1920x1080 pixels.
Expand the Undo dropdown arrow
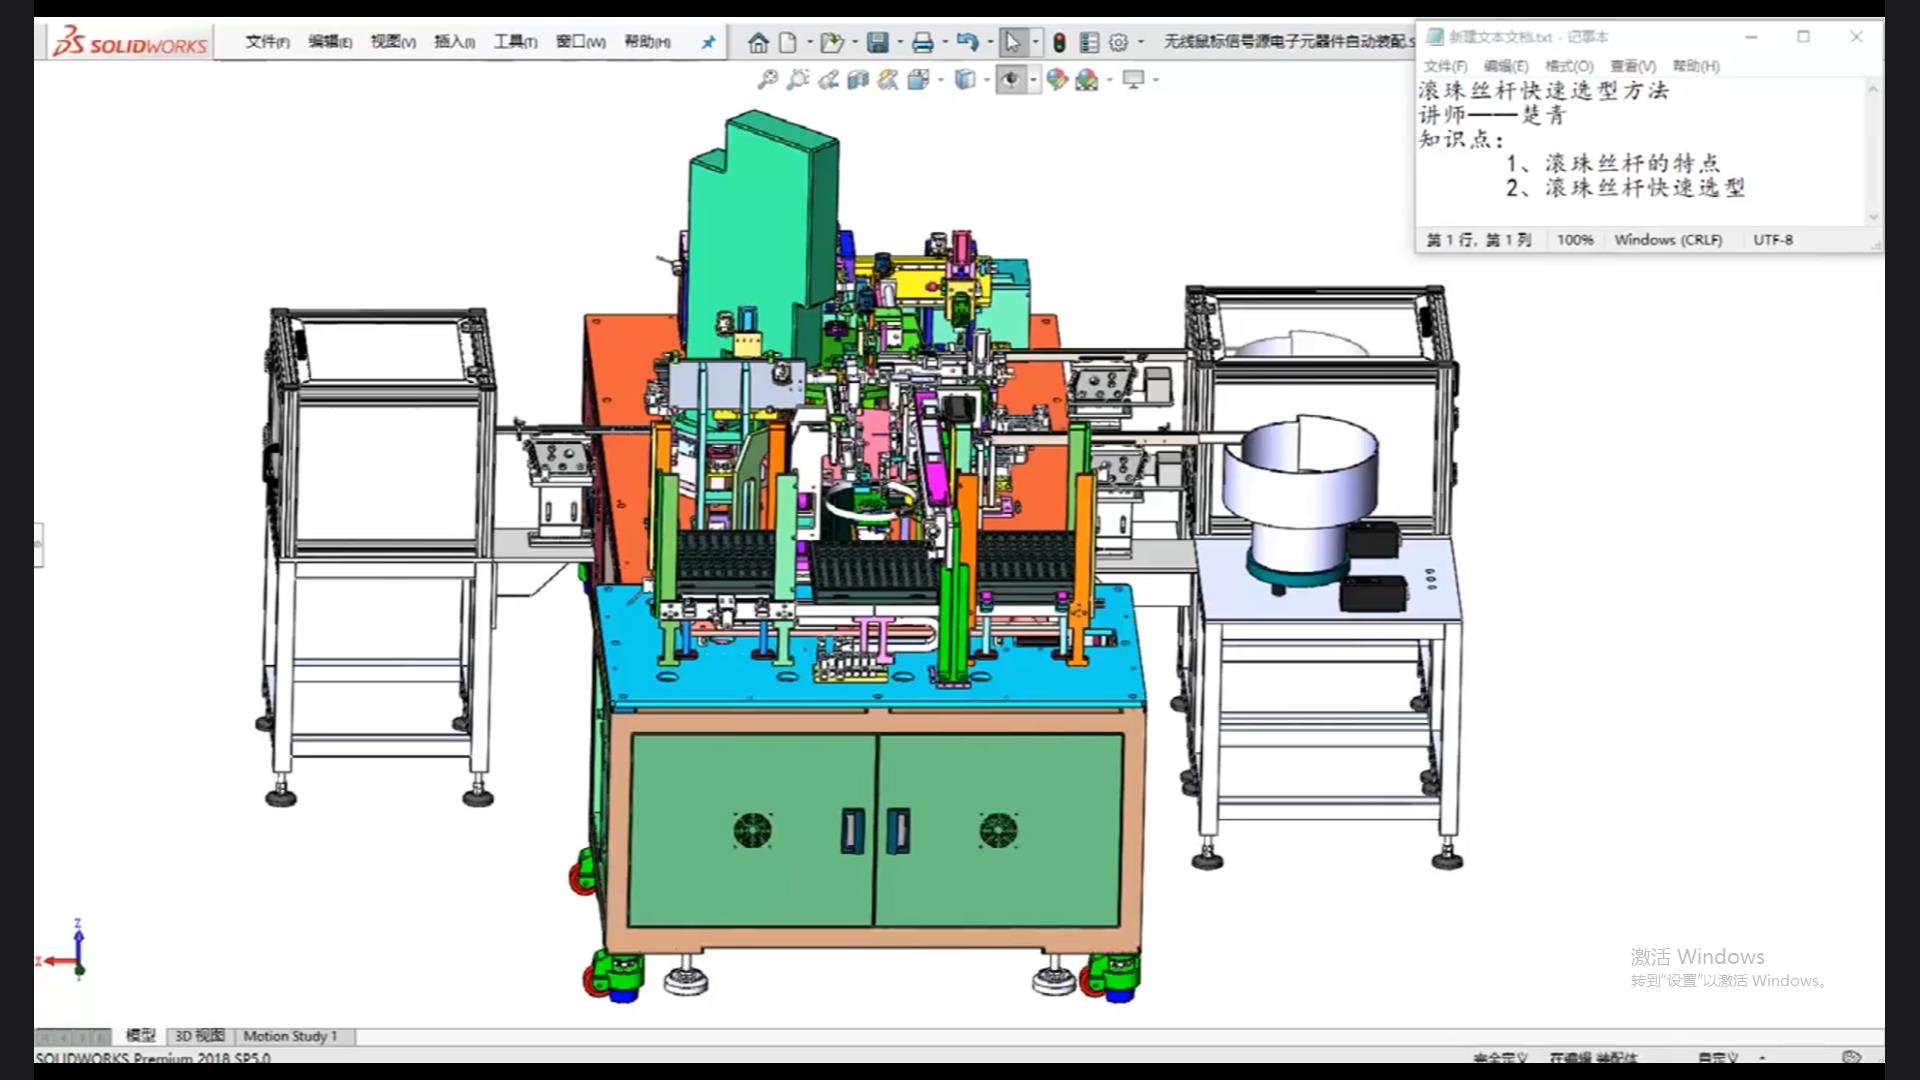click(990, 42)
